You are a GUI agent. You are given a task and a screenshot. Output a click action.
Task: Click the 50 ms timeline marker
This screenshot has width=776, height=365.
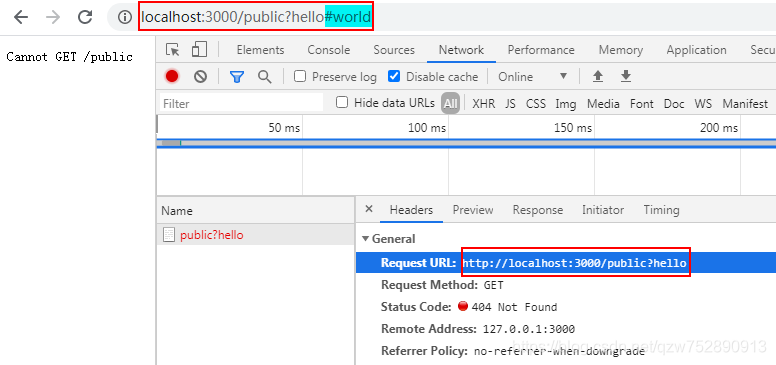[x=284, y=128]
